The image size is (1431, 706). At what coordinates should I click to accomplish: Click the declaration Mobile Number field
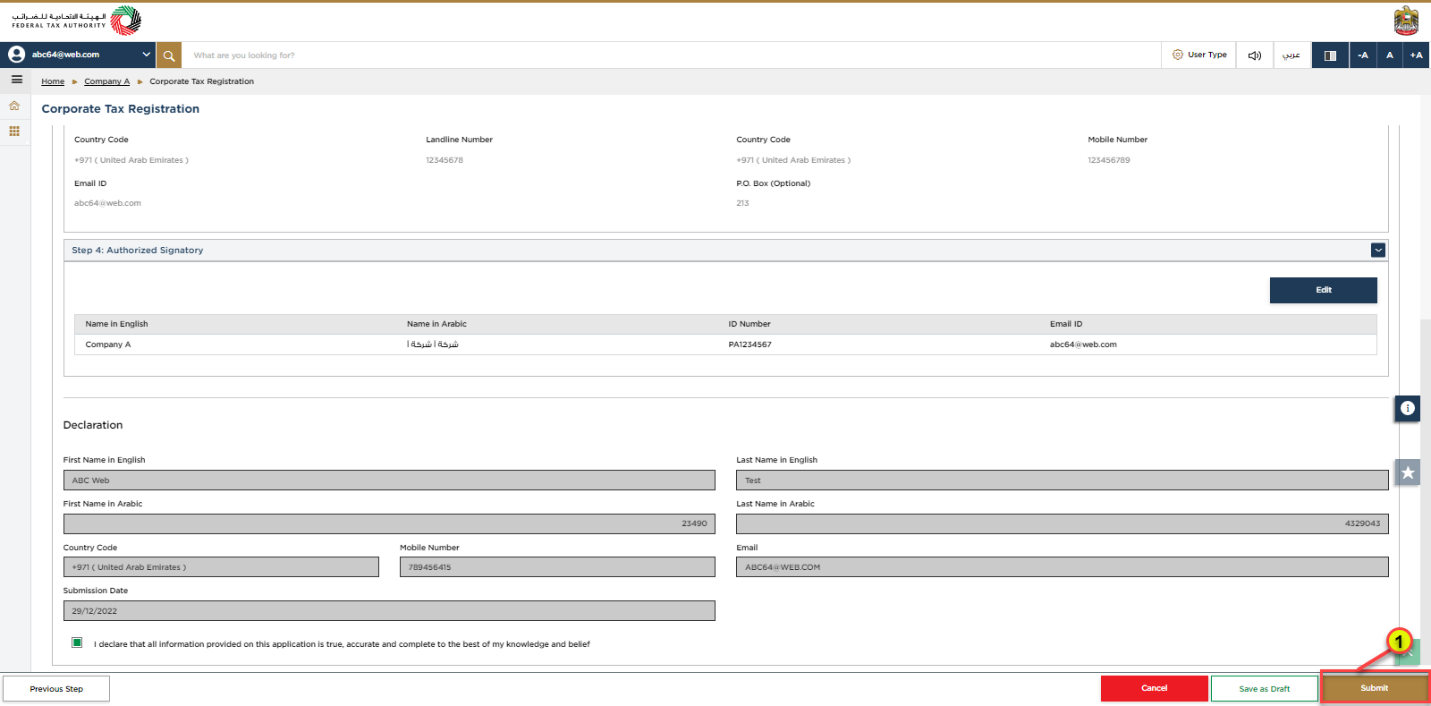click(x=558, y=567)
